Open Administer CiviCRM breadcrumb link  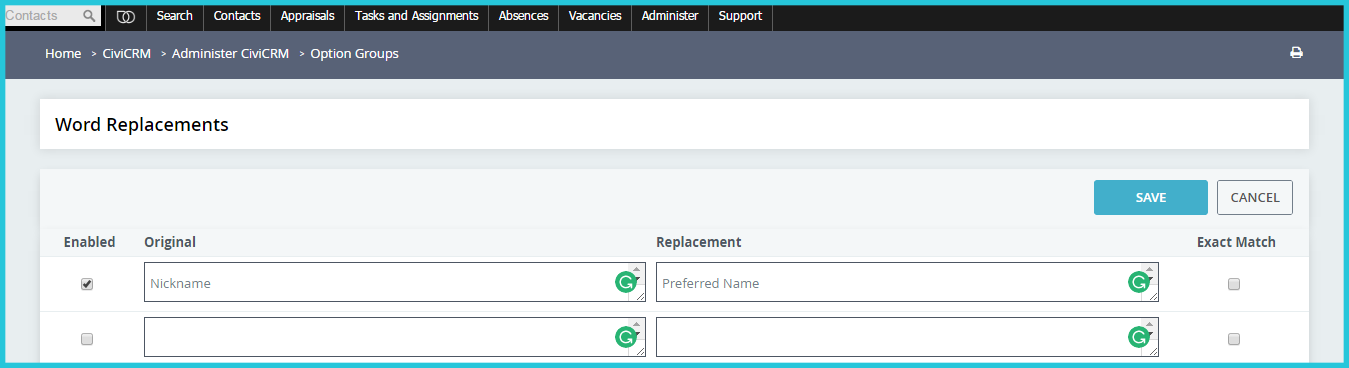[230, 54]
